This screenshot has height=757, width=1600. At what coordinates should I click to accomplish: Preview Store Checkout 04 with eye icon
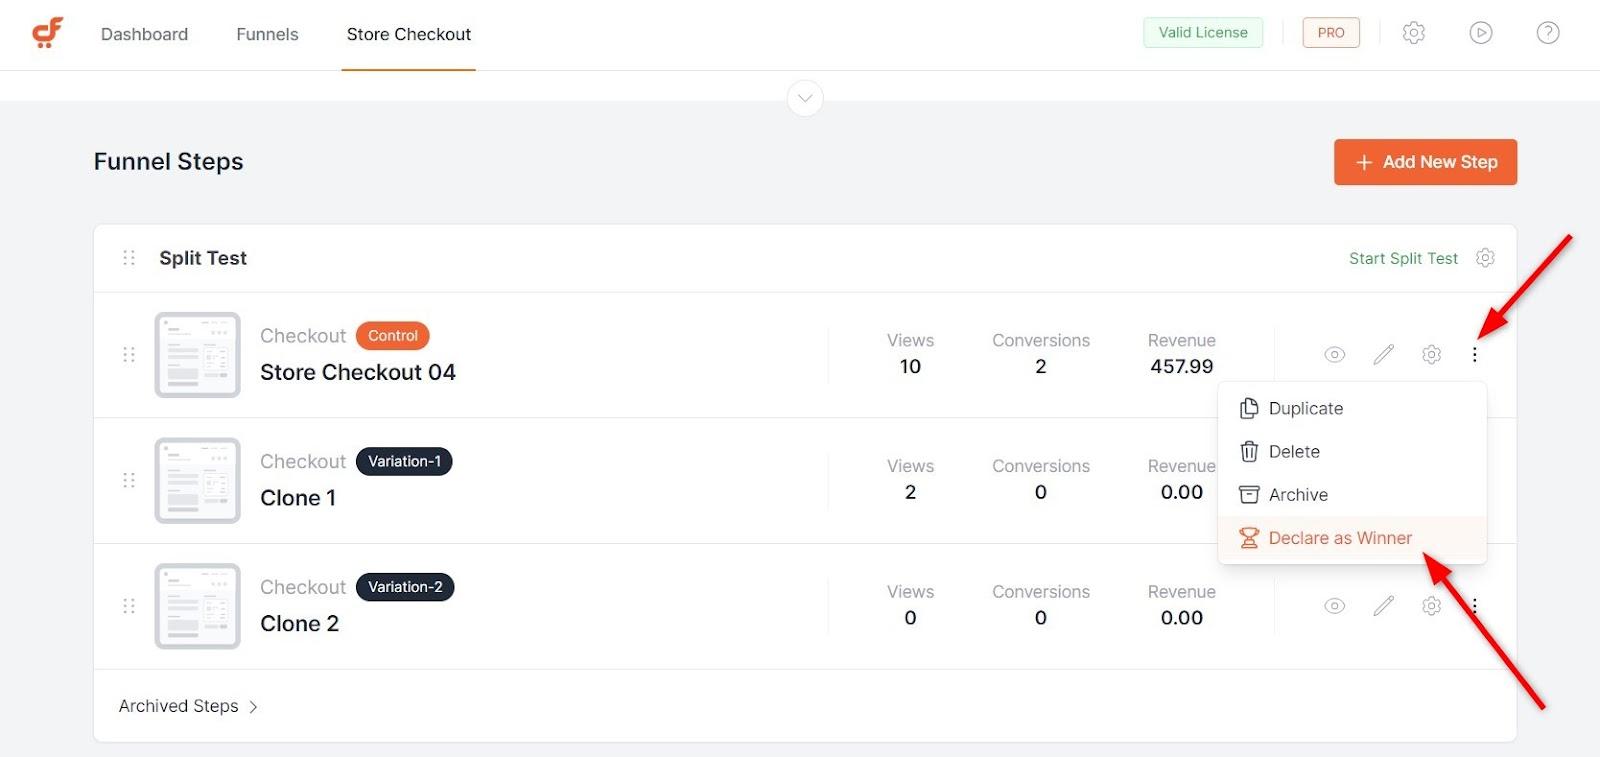coord(1334,355)
